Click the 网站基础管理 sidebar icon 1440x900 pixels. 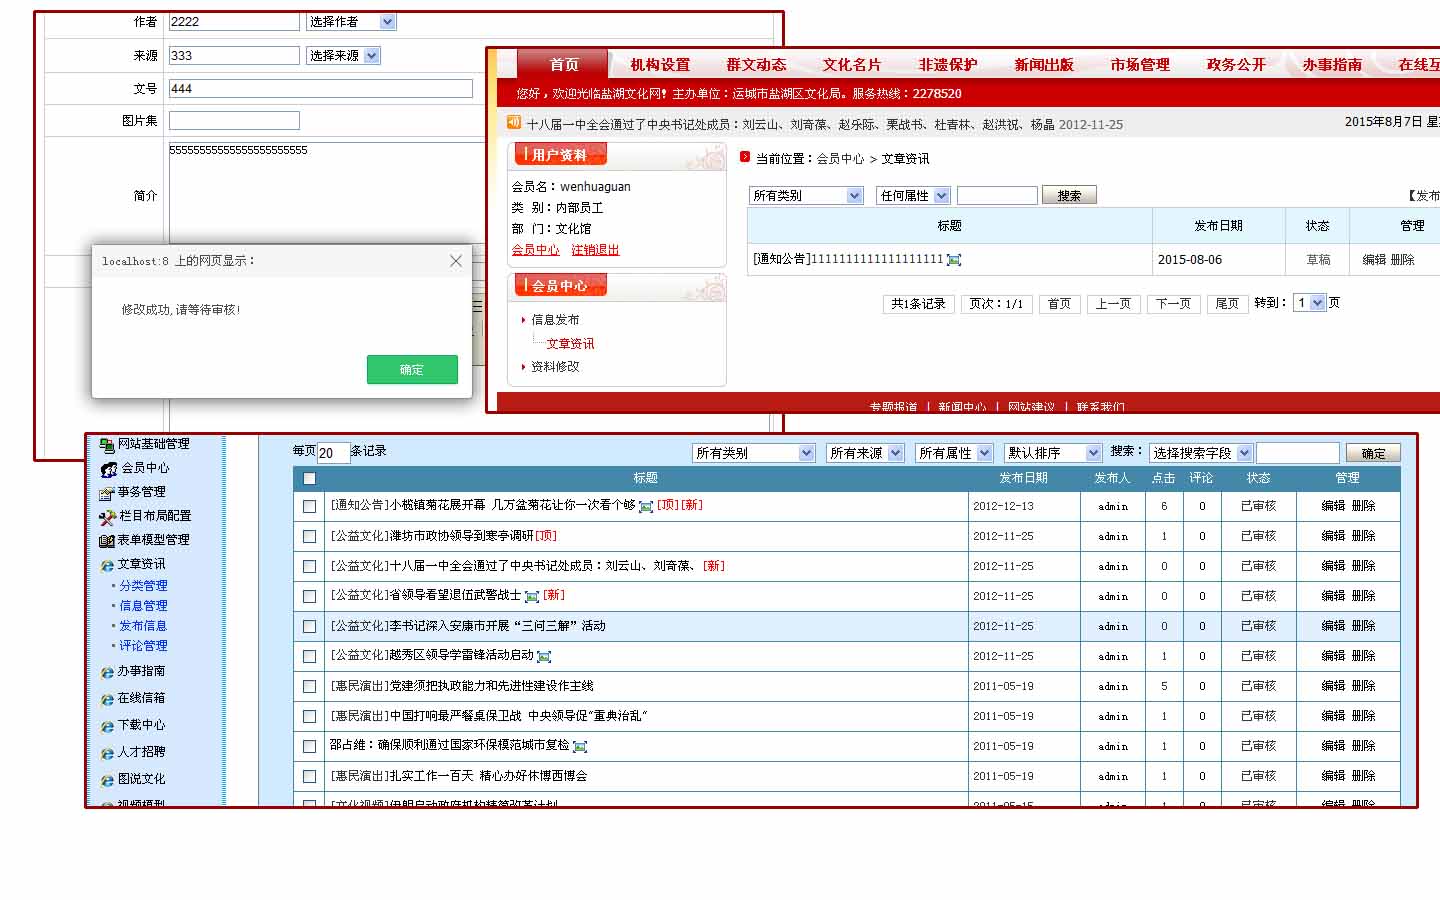click(107, 445)
